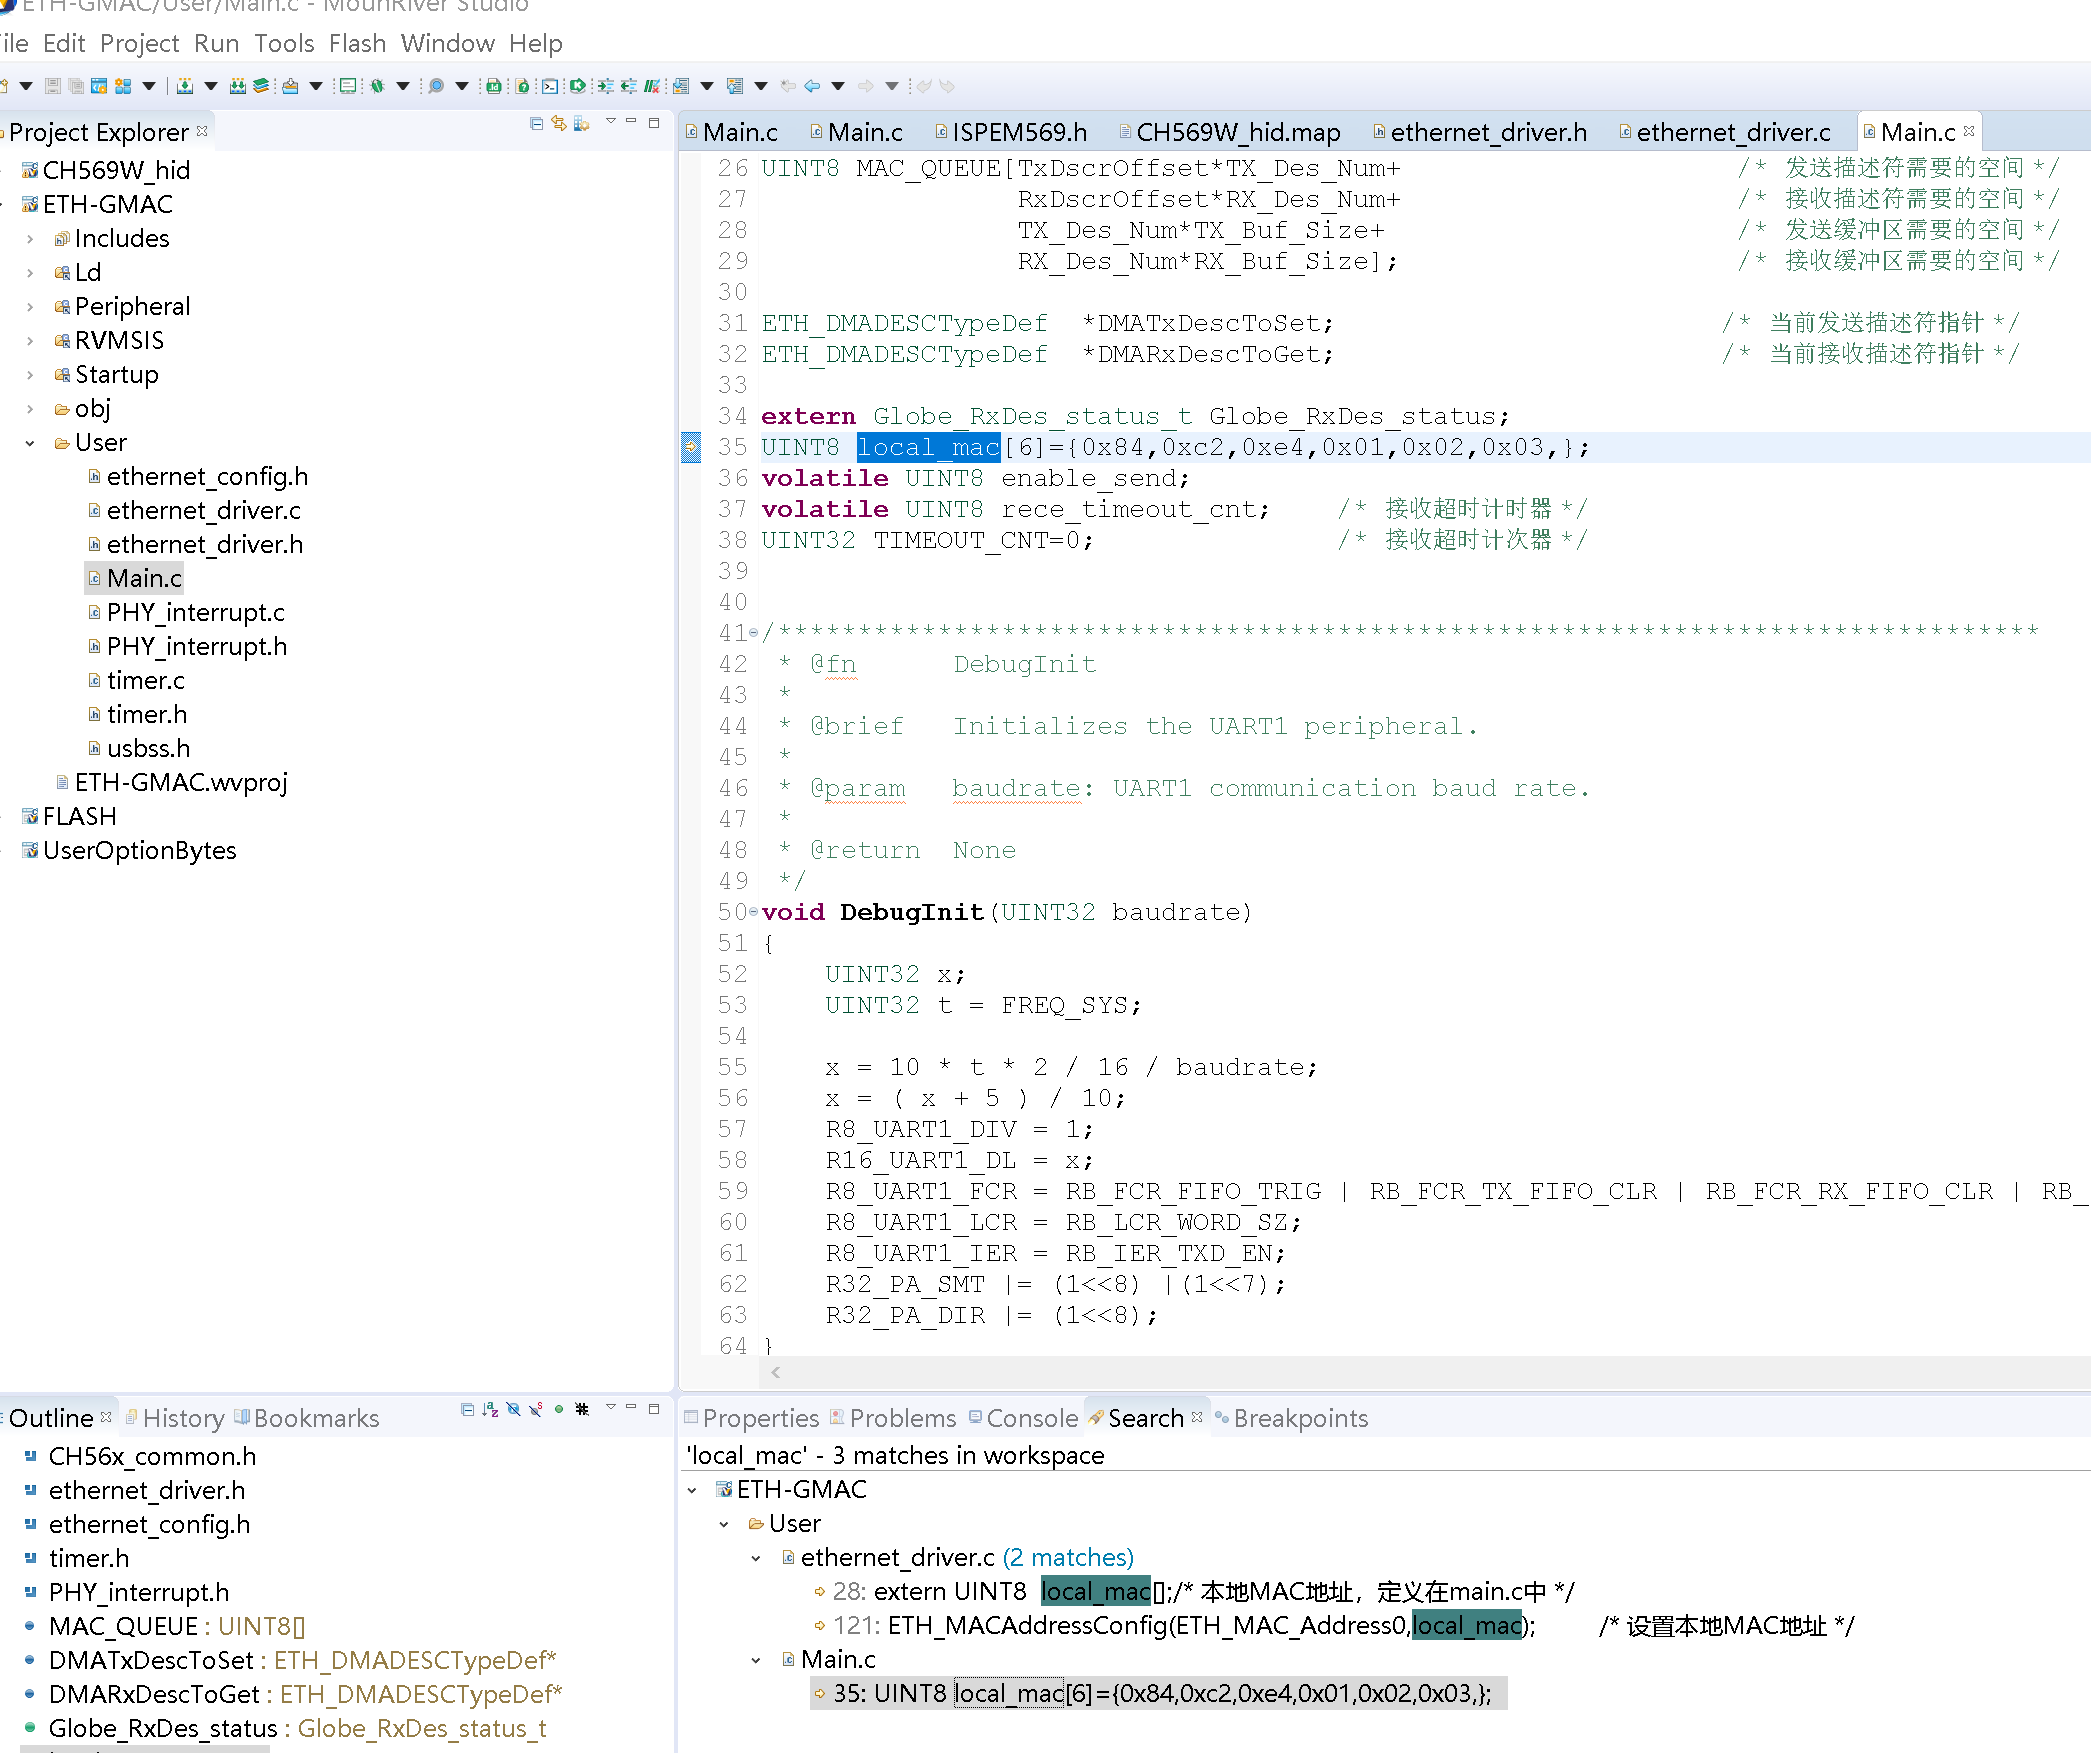The image size is (2091, 1753).
Task: Expand the RVMSIS folder
Action: 30,341
